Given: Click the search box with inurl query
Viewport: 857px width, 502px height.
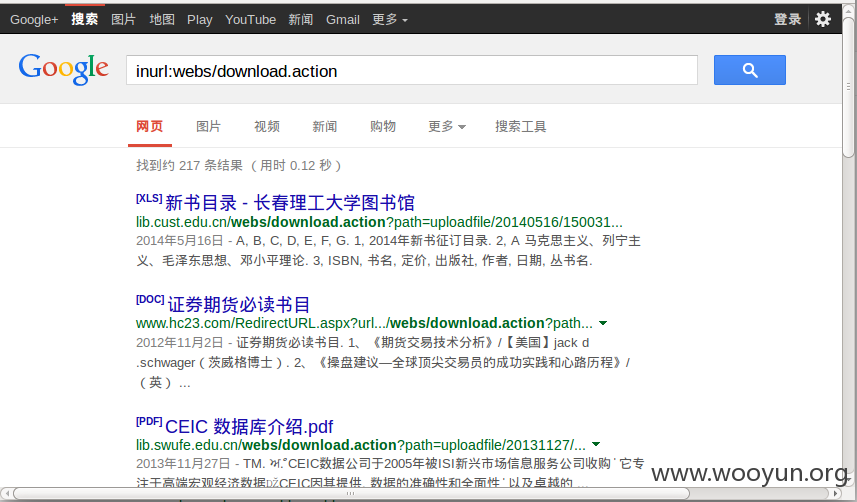Looking at the screenshot, I should tap(412, 70).
